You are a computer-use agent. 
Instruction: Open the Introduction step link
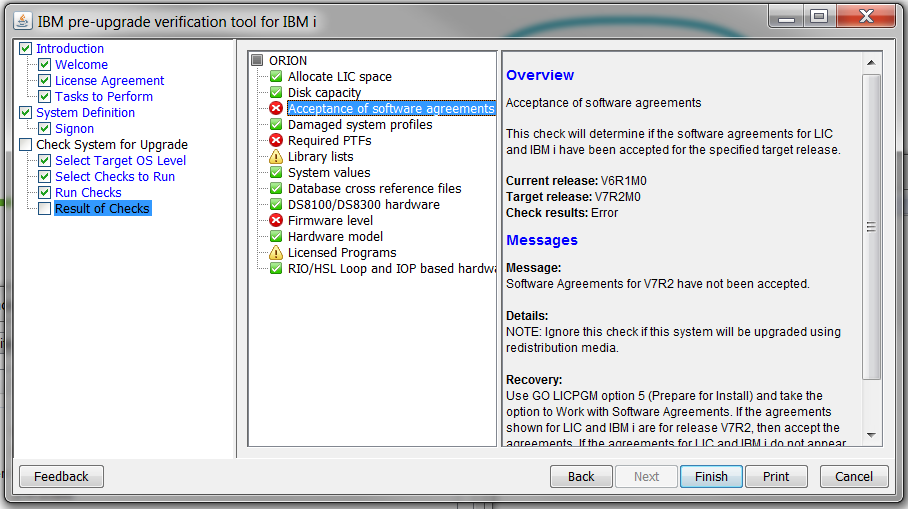pos(70,49)
